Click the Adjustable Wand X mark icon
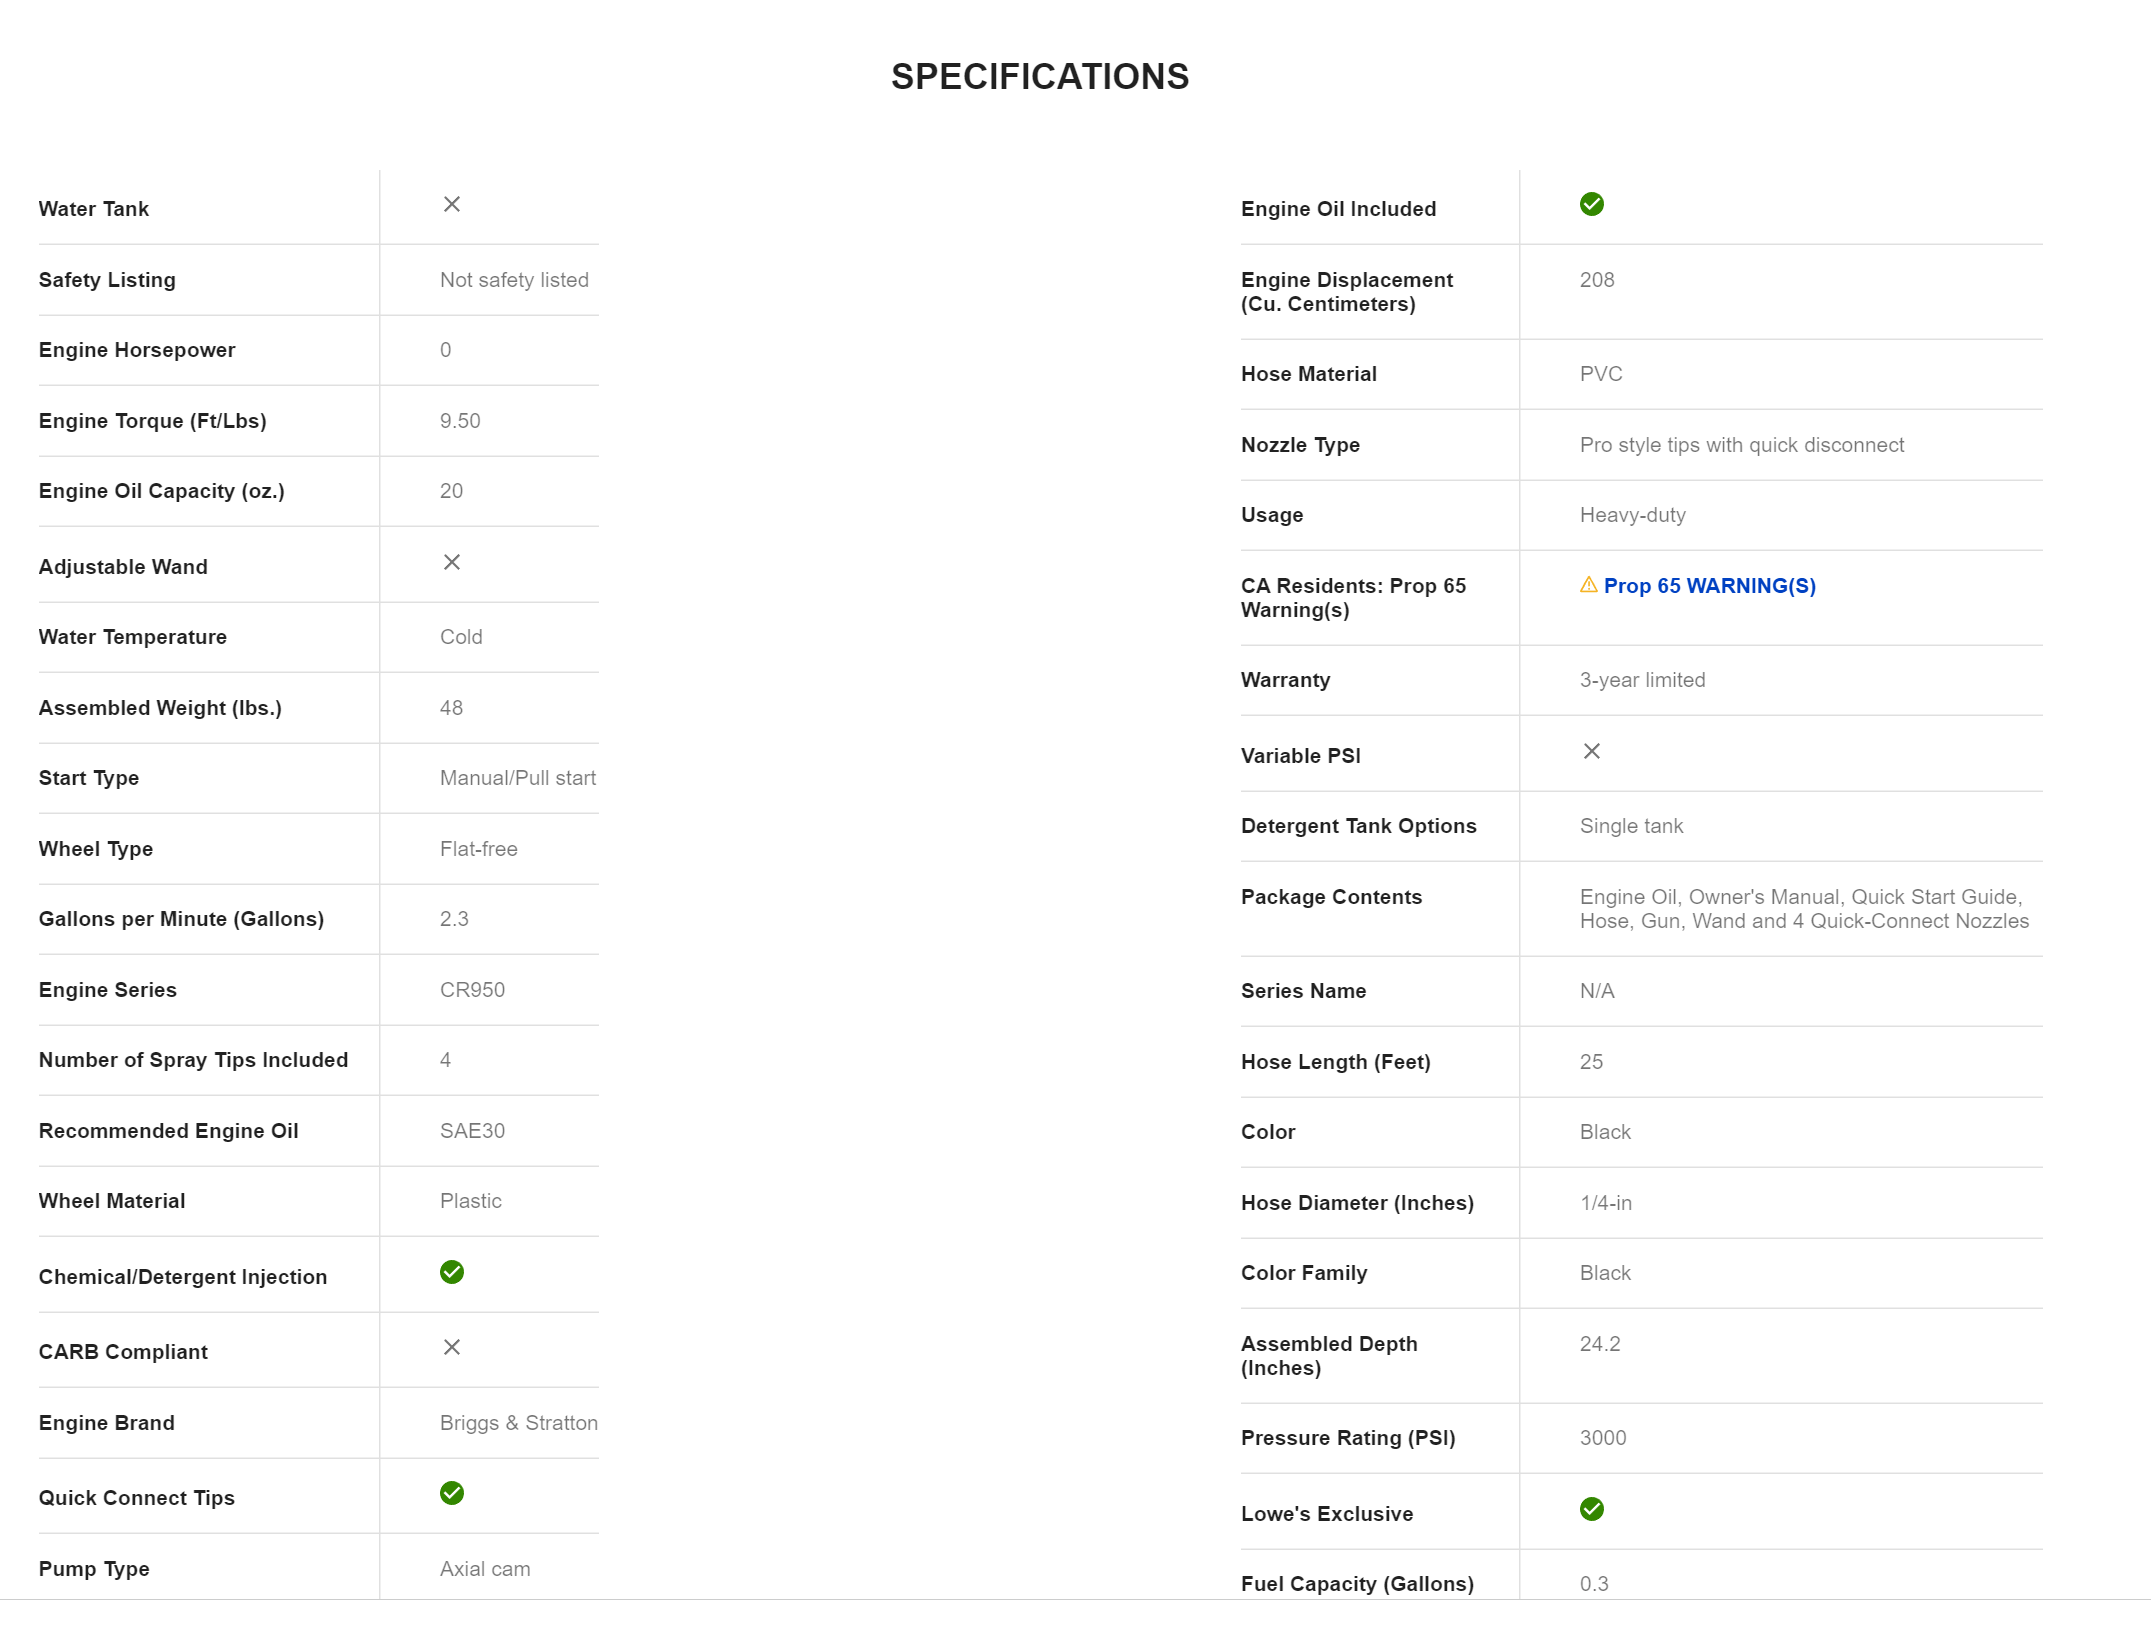This screenshot has height=1640, width=2151. tap(452, 563)
